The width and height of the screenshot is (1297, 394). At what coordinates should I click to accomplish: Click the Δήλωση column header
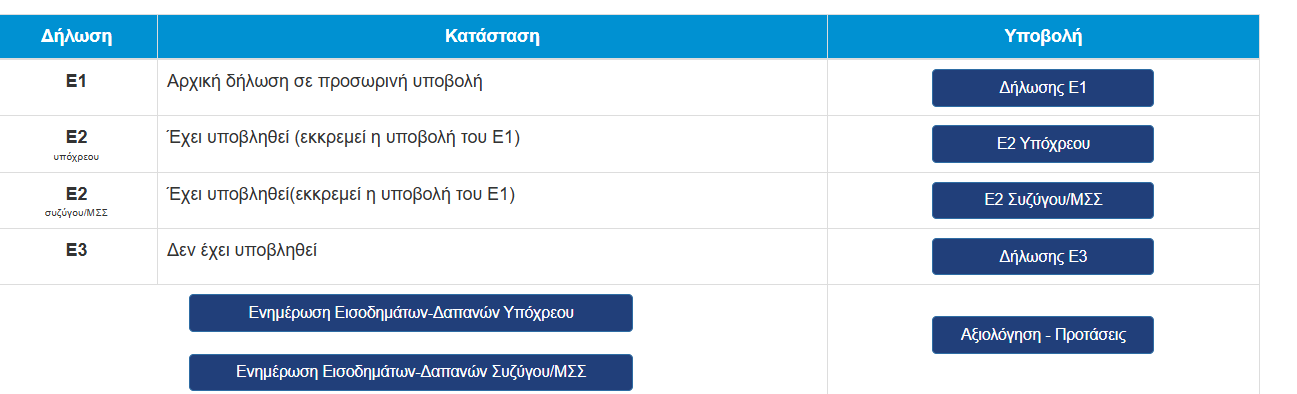point(77,37)
